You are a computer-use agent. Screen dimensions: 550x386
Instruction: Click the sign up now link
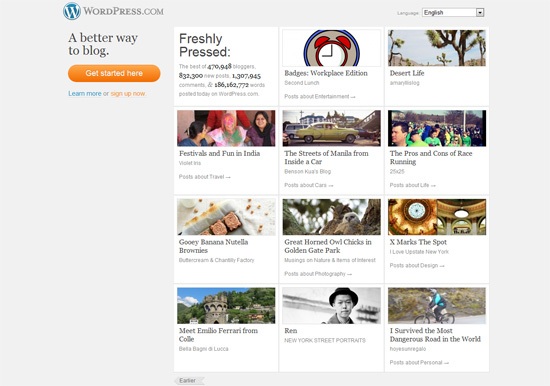coord(128,94)
